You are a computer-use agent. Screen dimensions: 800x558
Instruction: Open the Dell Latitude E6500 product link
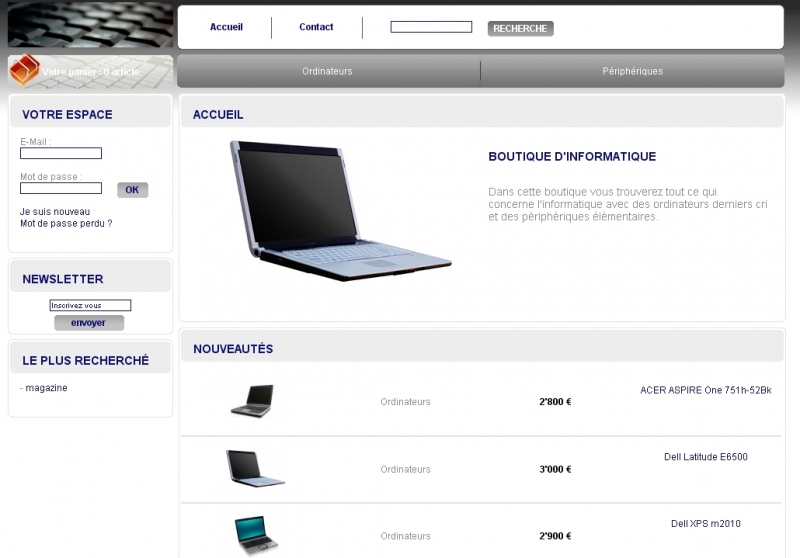point(706,457)
